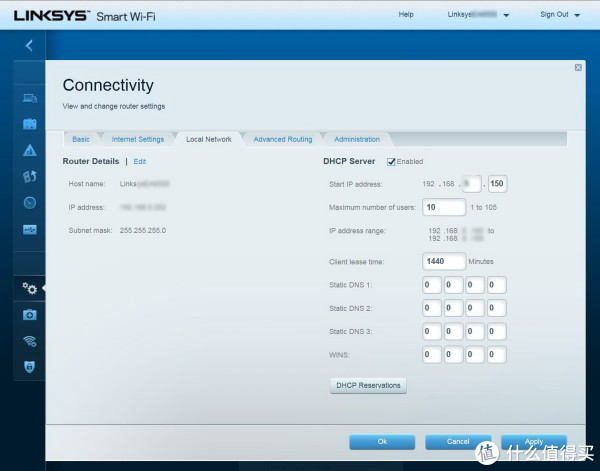Click Start IP third octet field
600x471 pixels.
click(471, 184)
